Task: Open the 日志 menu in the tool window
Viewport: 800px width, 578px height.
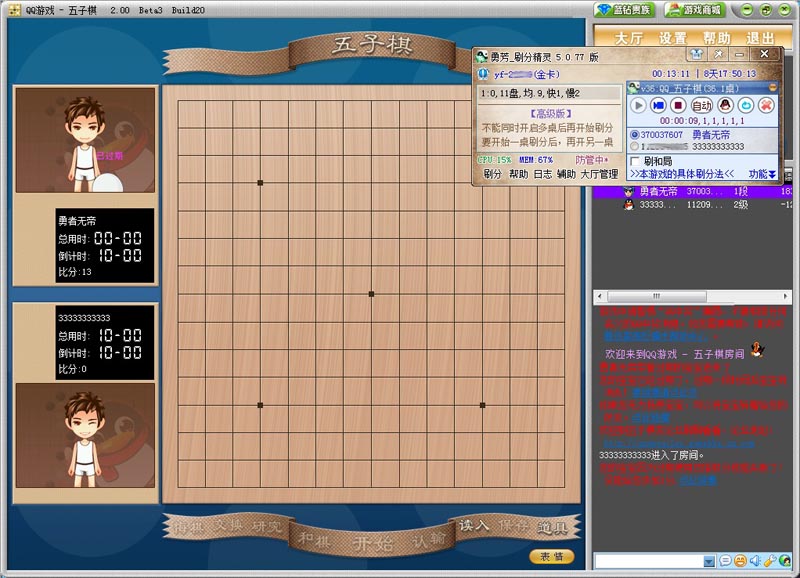Action: 542,174
